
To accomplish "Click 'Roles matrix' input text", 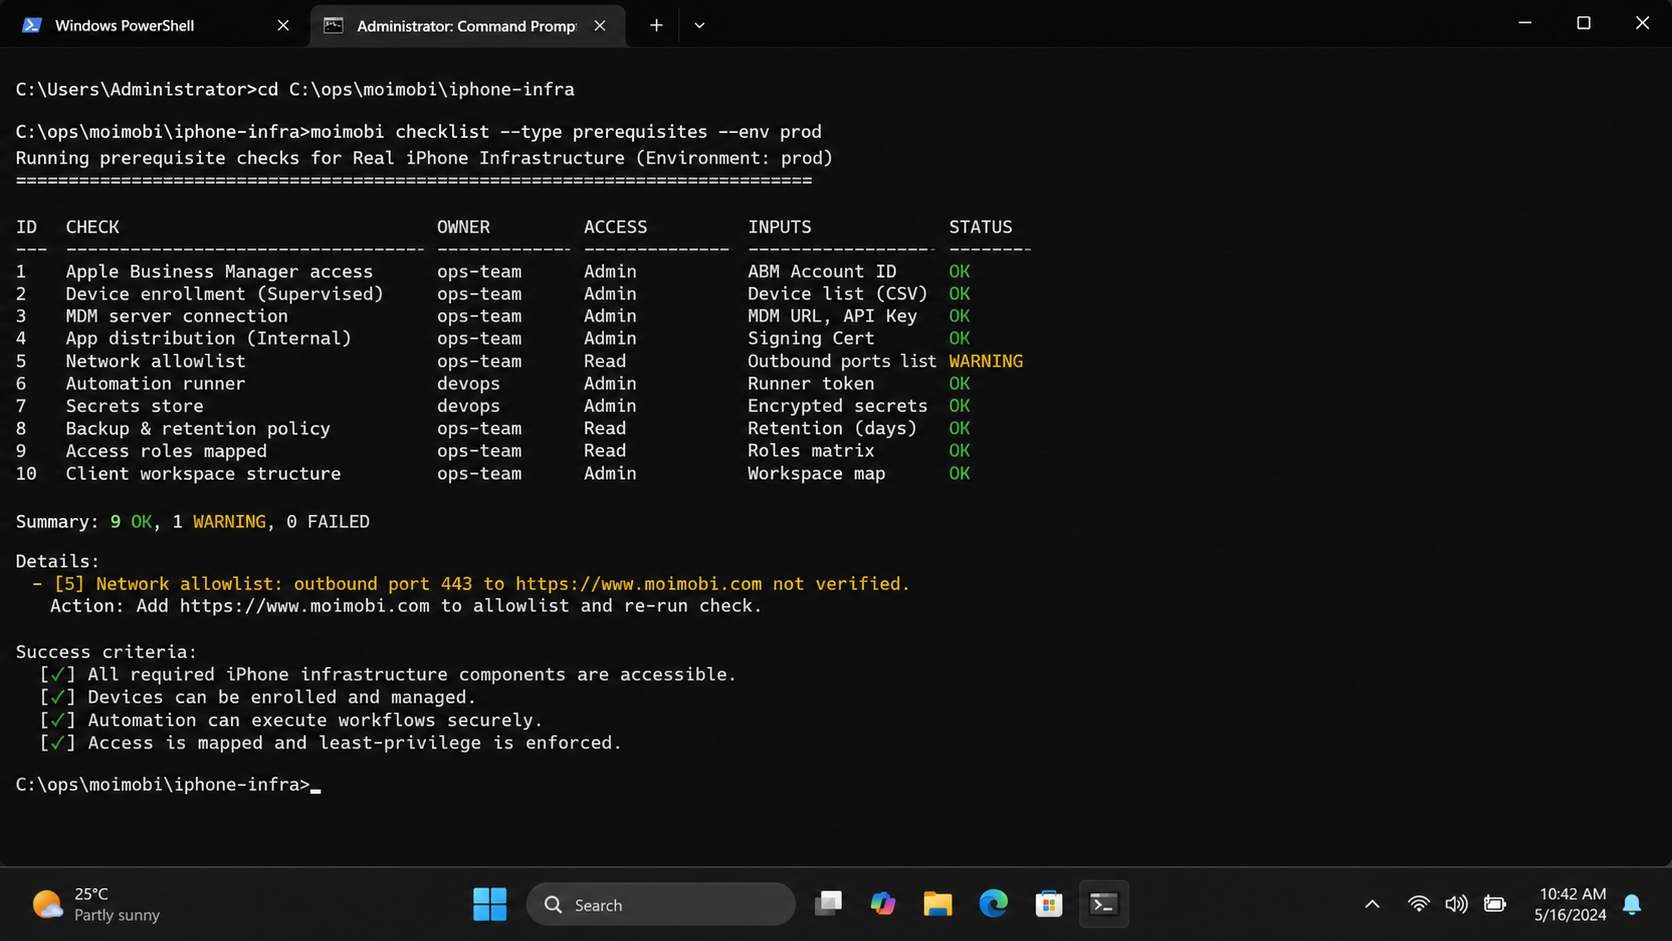I will [811, 451].
